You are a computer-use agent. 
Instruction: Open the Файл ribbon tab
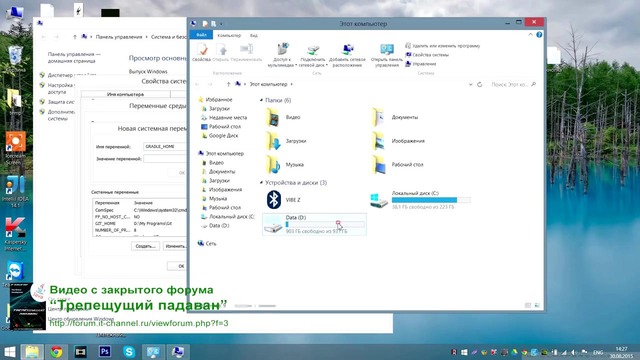pos(201,35)
